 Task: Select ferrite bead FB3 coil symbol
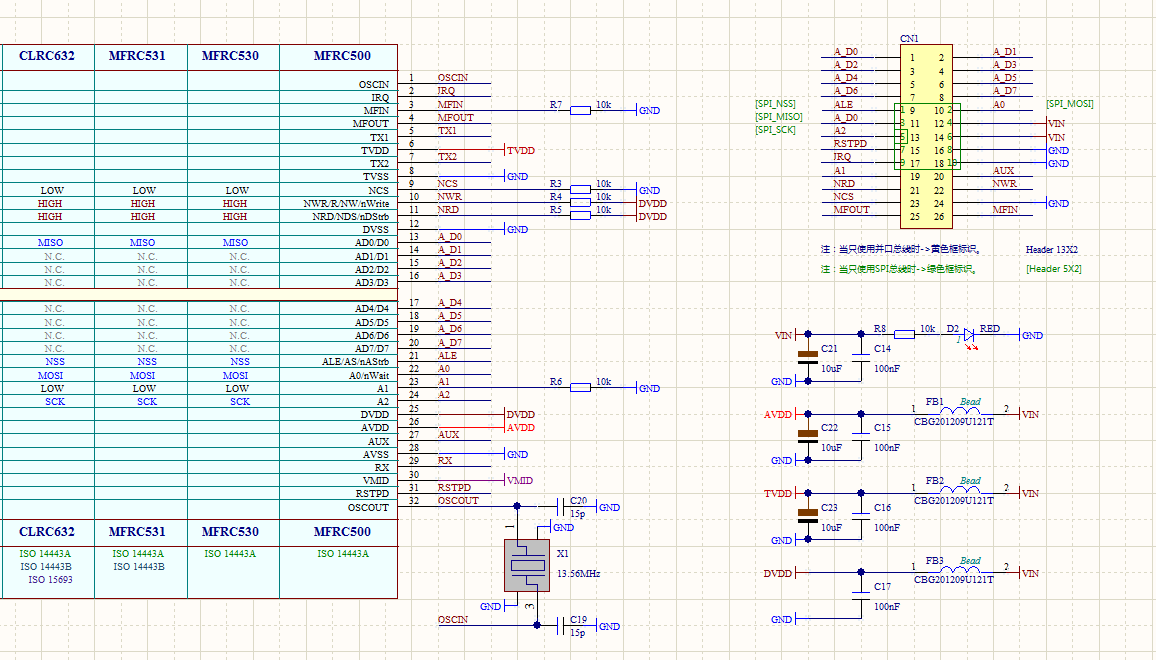pos(961,569)
